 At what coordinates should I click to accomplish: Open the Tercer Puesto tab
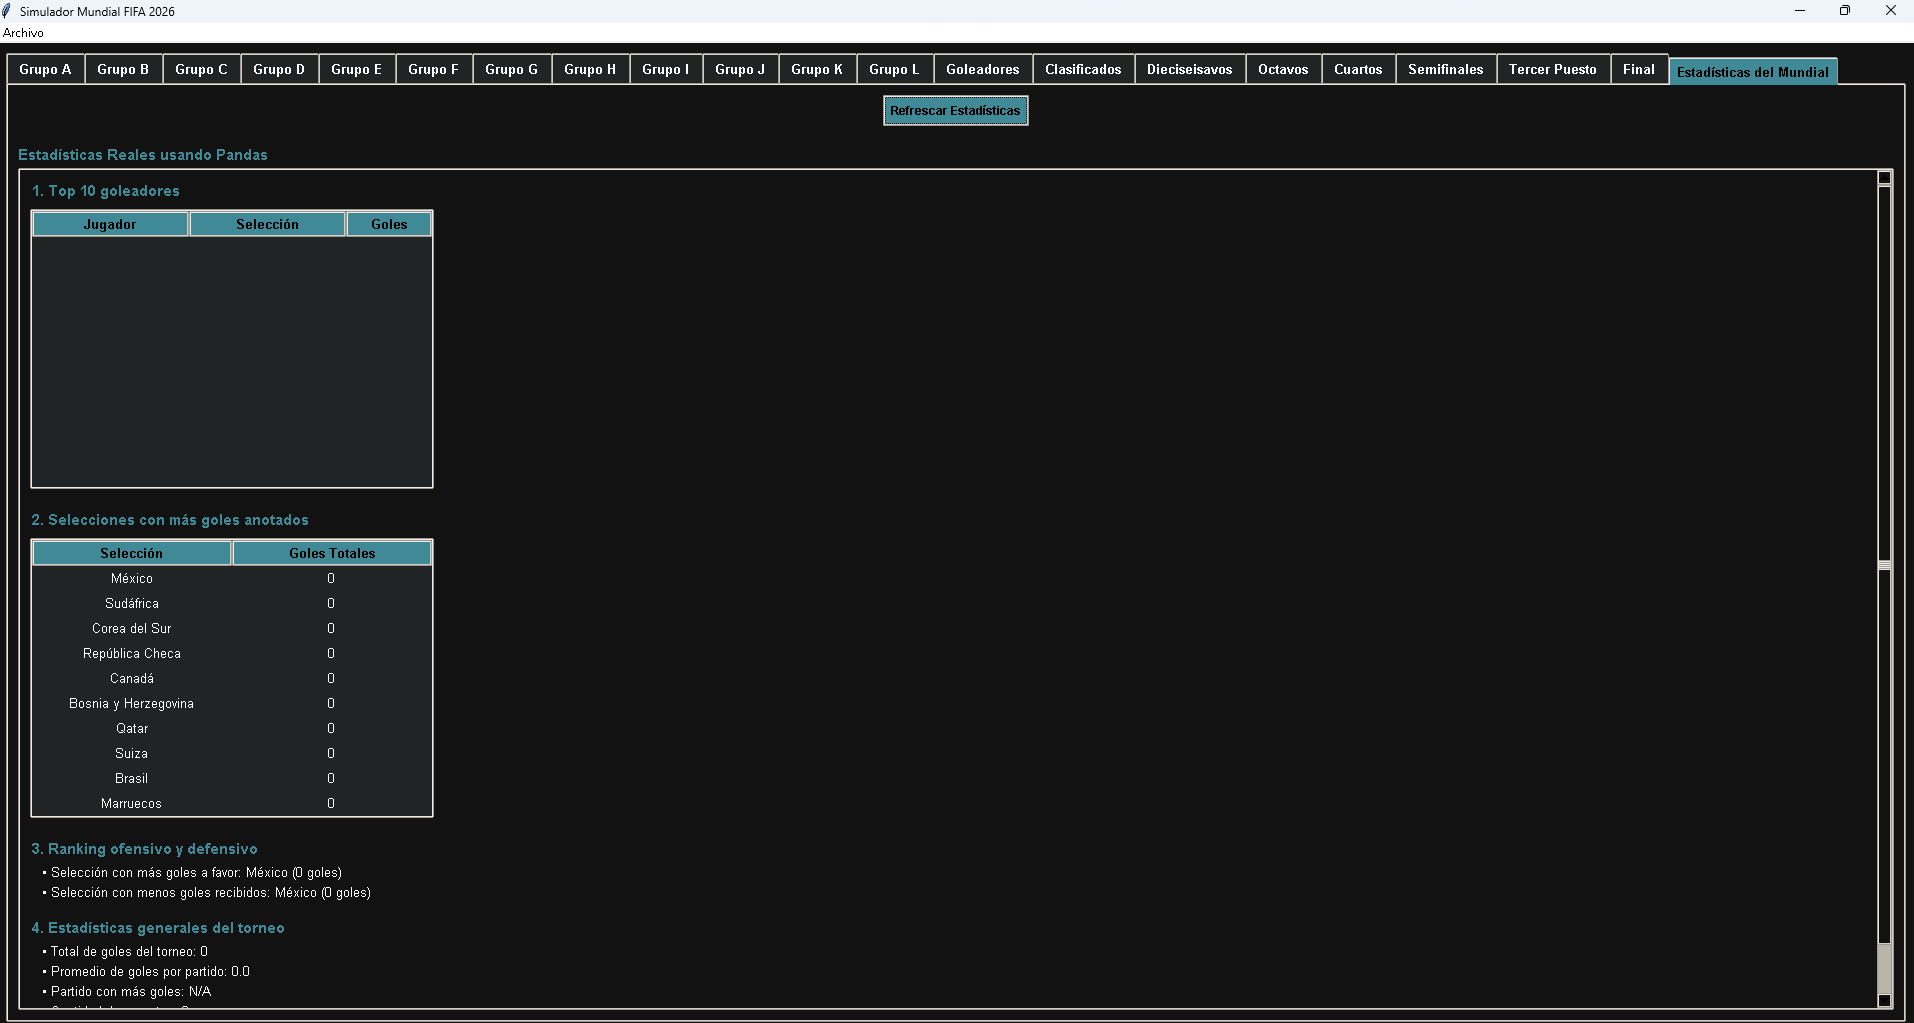click(x=1553, y=69)
